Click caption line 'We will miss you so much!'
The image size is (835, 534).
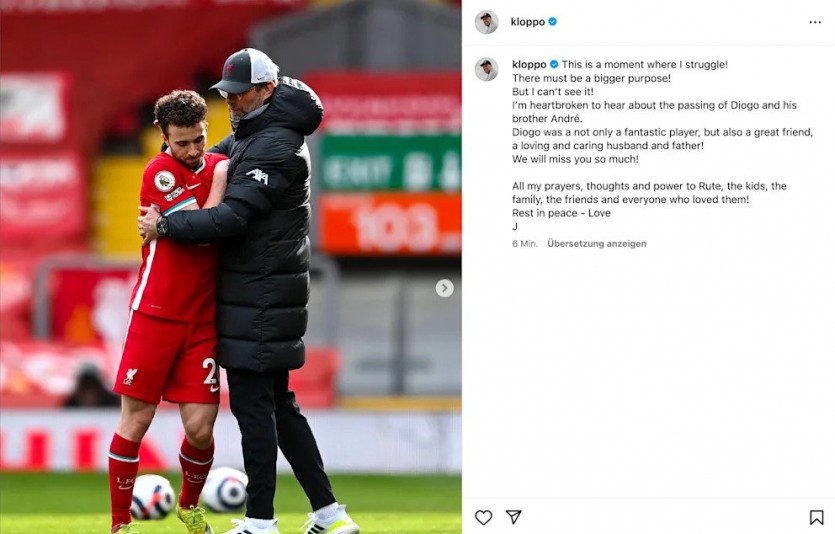coord(575,159)
